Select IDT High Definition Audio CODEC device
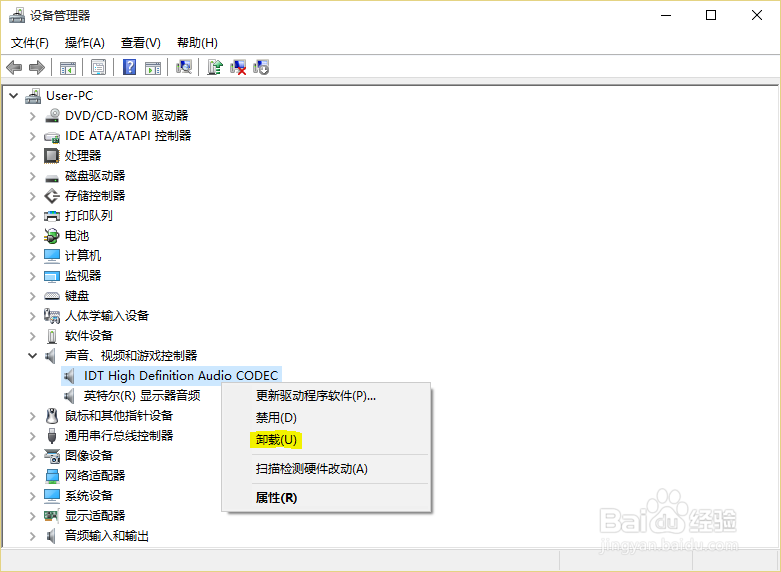Image resolution: width=781 pixels, height=572 pixels. (x=171, y=376)
